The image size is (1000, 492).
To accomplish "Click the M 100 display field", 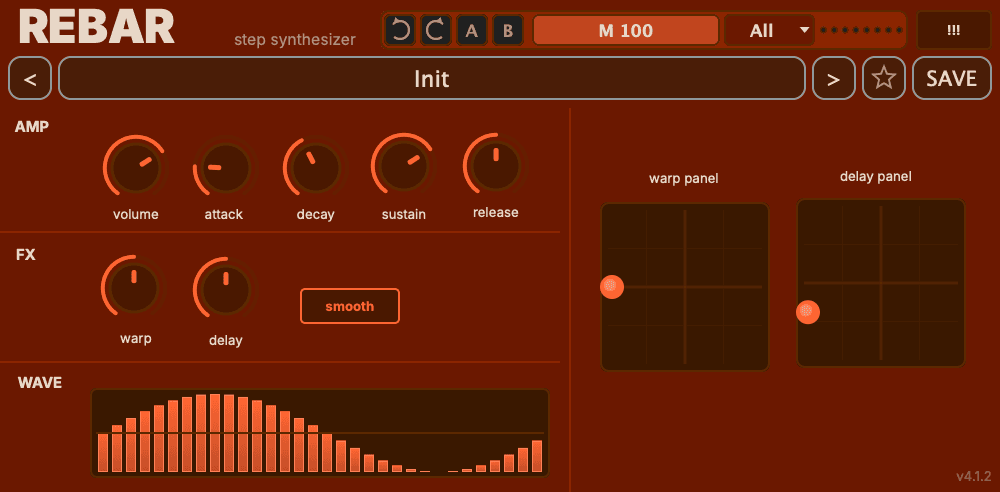I will [626, 30].
